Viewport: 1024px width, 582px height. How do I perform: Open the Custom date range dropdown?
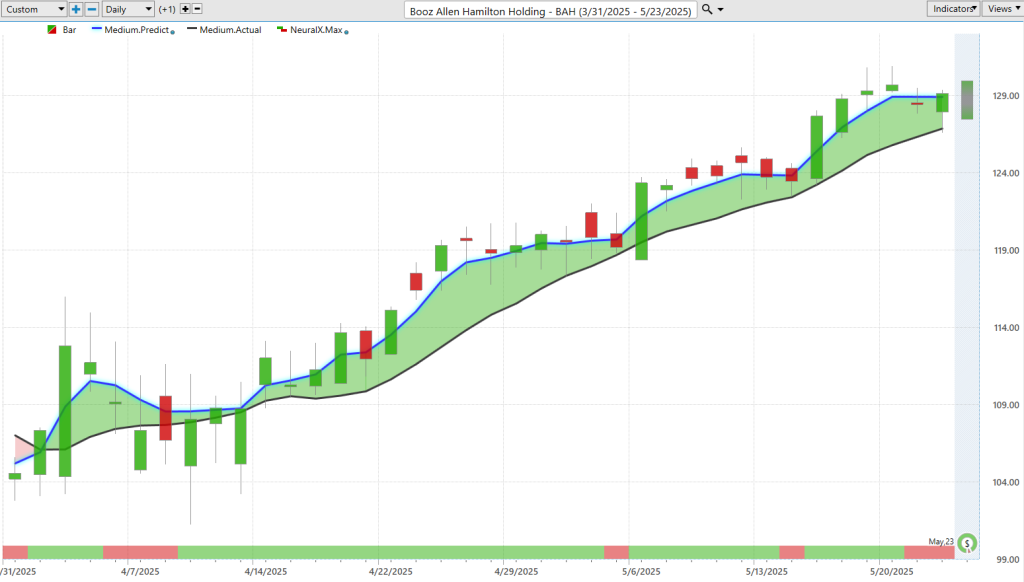pyautogui.click(x=34, y=9)
